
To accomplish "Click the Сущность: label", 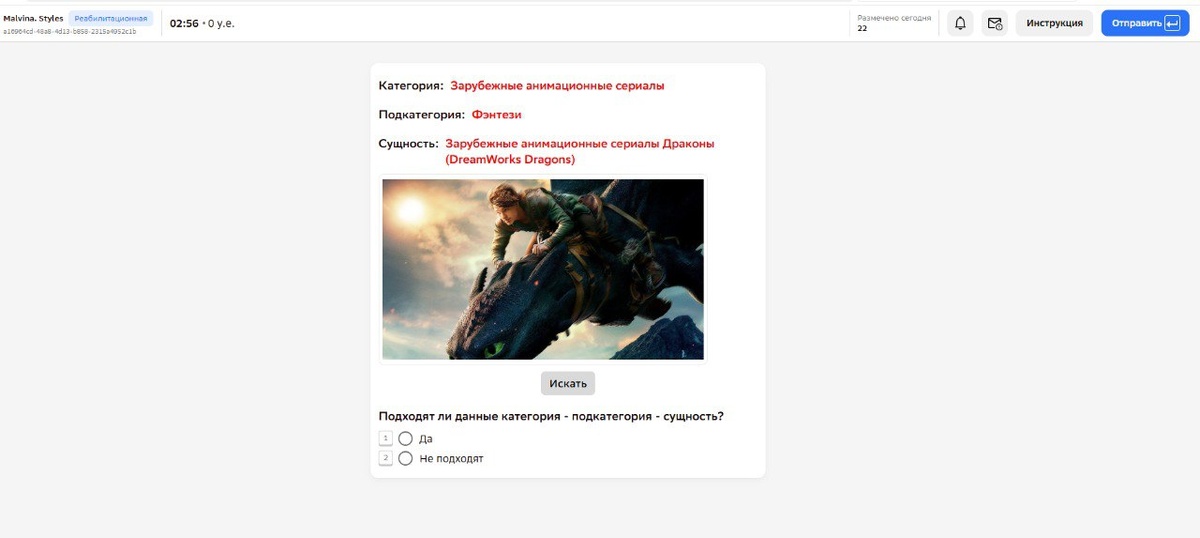I will pos(409,144).
